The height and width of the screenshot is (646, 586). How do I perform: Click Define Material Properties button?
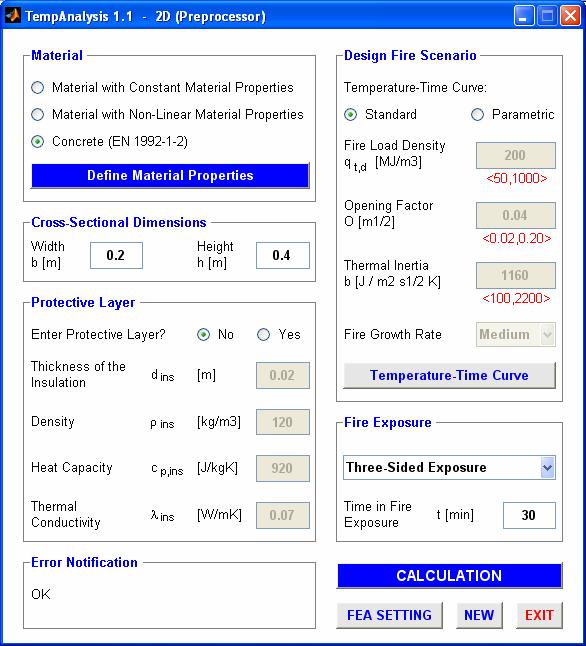coord(170,176)
